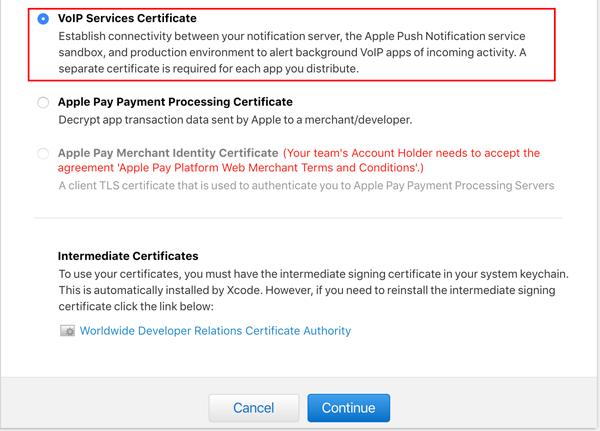Screen dimensions: 600x431
Task: Click the Apple Pay Payment Processing Certificate heading
Action: [175, 102]
